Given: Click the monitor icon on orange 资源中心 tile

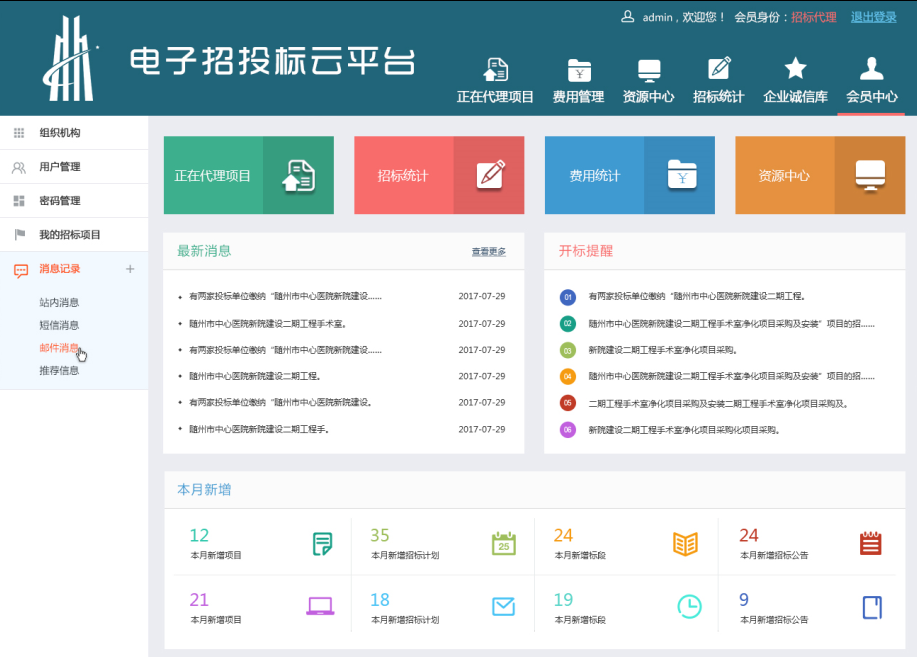Looking at the screenshot, I should (869, 175).
